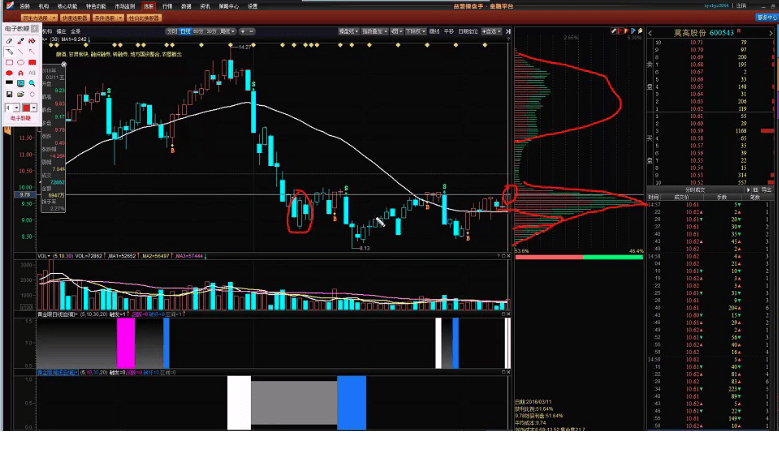Screen dimensions: 779x454
Task: Click the red circular refresh icon
Action: tap(32, 94)
